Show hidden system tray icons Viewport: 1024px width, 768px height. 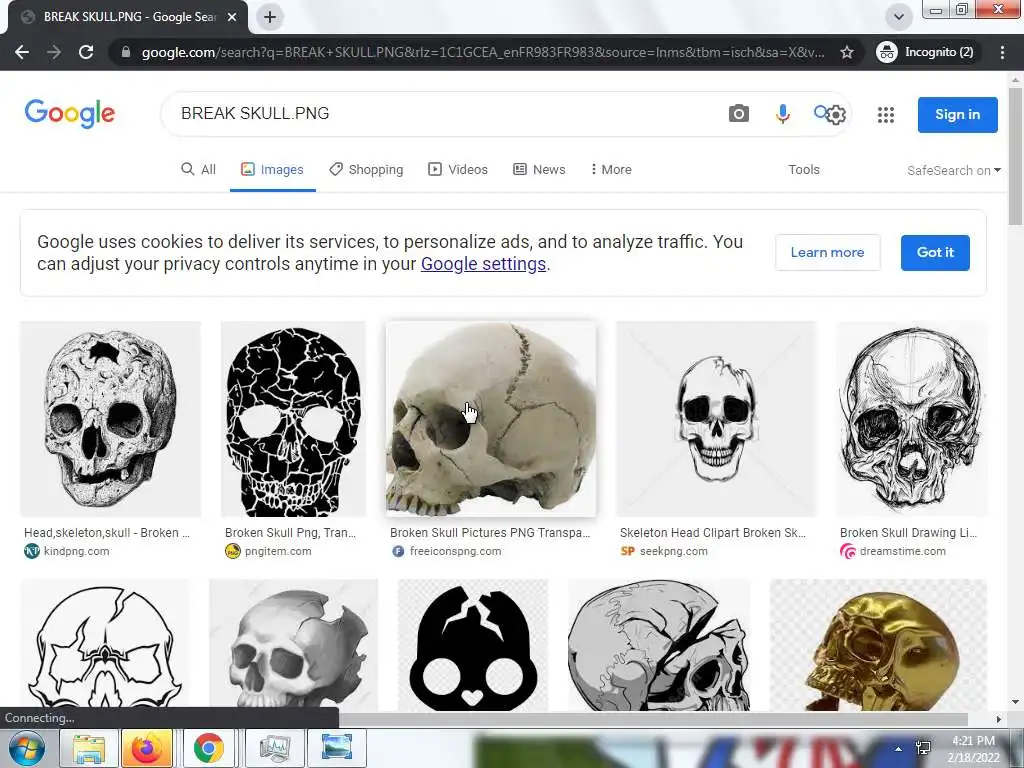tap(899, 749)
